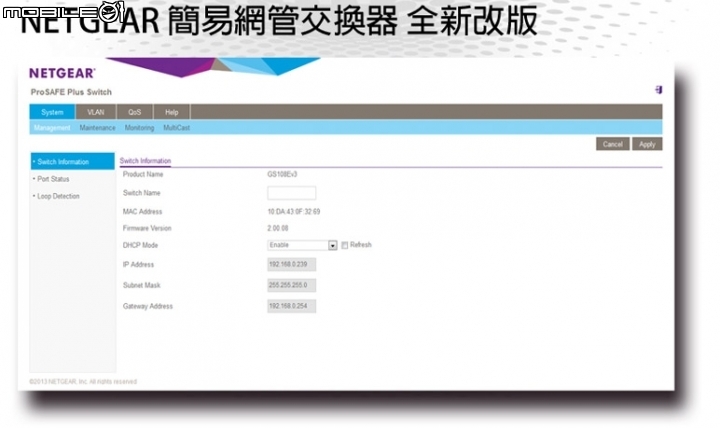Open the Help tab
Image resolution: width=720 pixels, height=428 pixels.
coord(172,112)
